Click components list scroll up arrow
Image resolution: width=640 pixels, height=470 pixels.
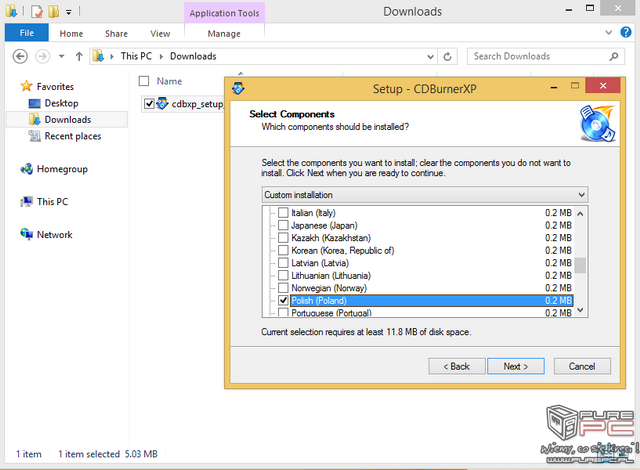[x=580, y=213]
